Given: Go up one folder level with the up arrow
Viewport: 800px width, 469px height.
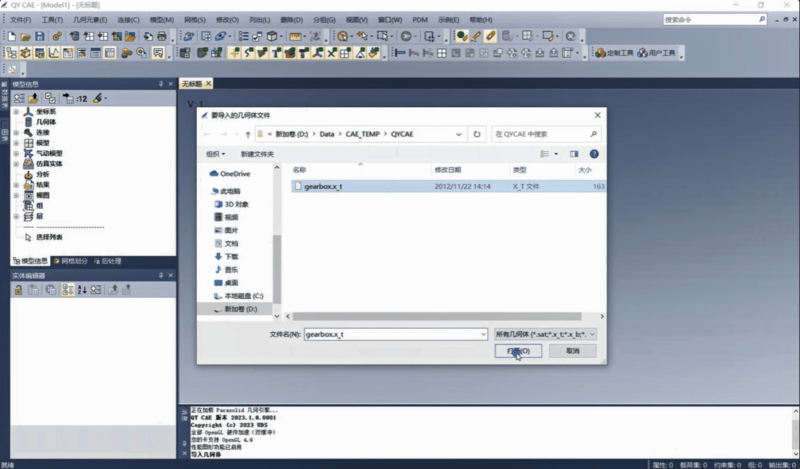Looking at the screenshot, I should tap(247, 133).
